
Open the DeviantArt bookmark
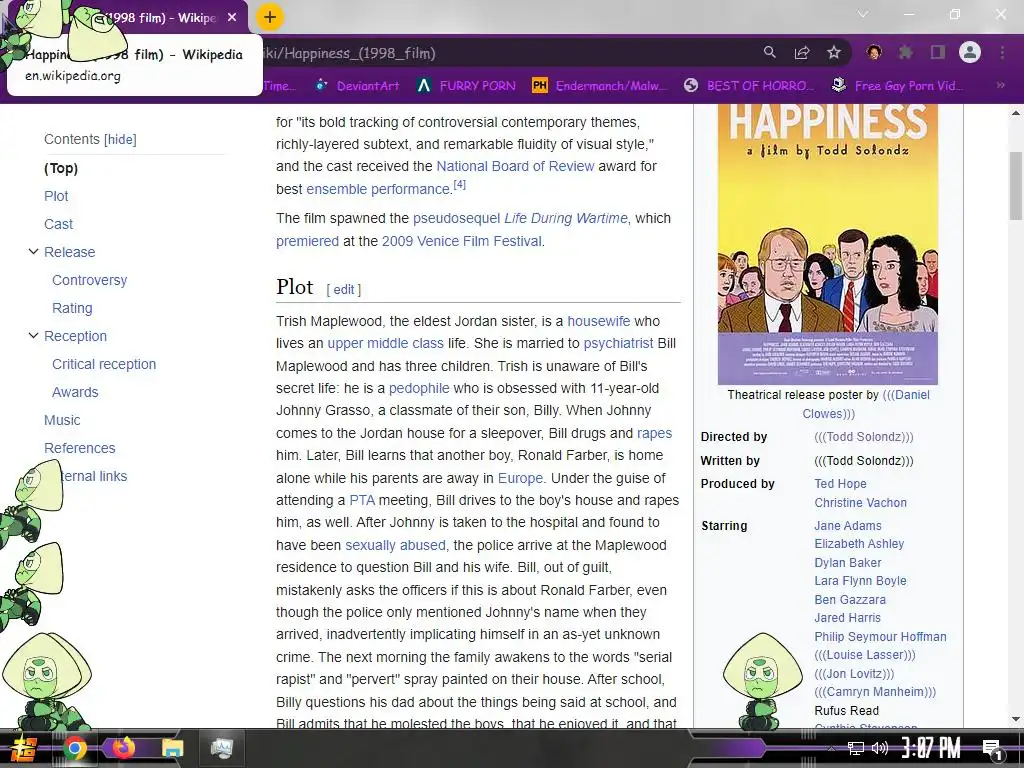click(x=357, y=86)
